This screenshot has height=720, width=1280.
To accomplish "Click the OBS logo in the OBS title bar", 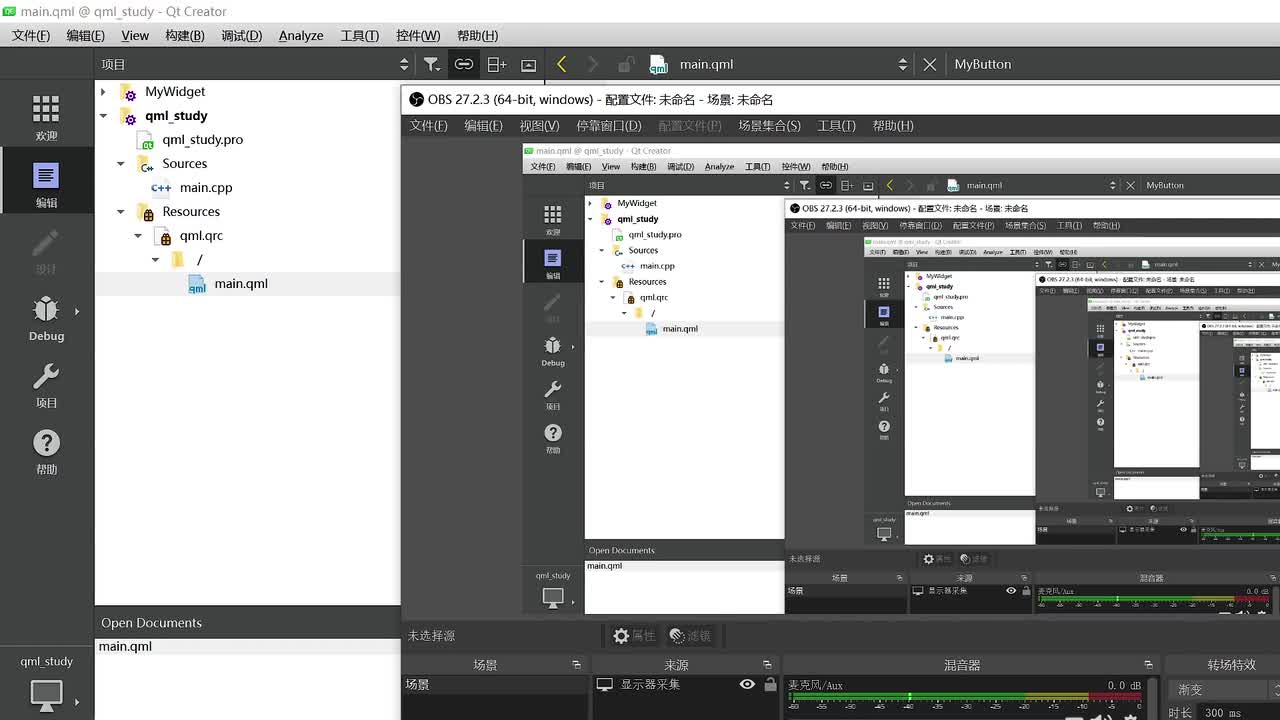I will (x=416, y=100).
